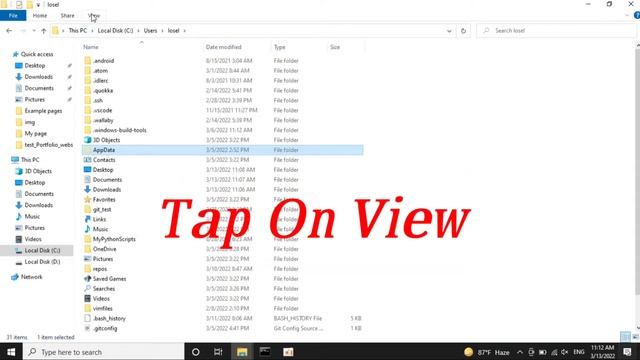Refresh the current folder
Screen dimensions: 640x360
[x=463, y=31]
